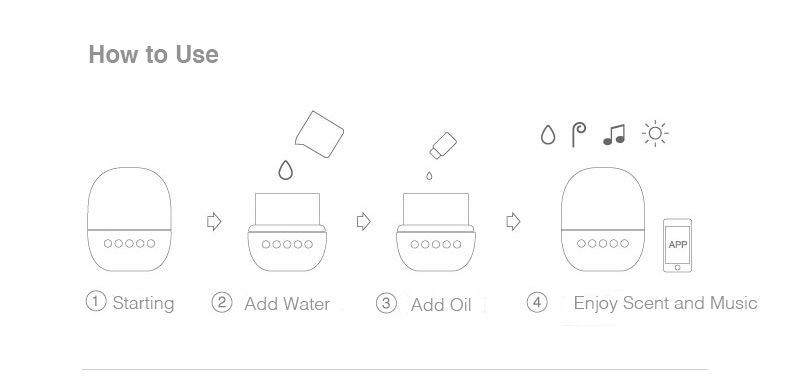Click the scent swirl icon

coord(578,135)
